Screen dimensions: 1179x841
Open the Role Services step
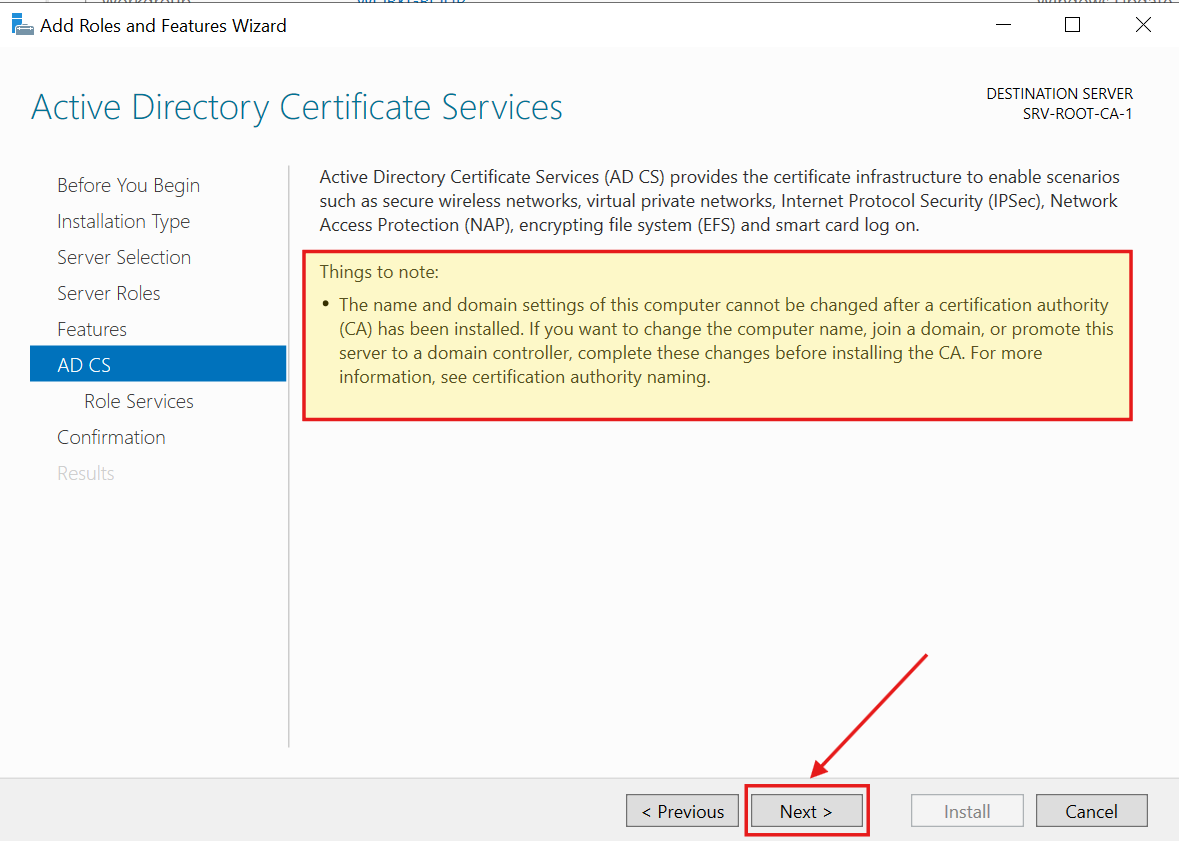[x=138, y=401]
